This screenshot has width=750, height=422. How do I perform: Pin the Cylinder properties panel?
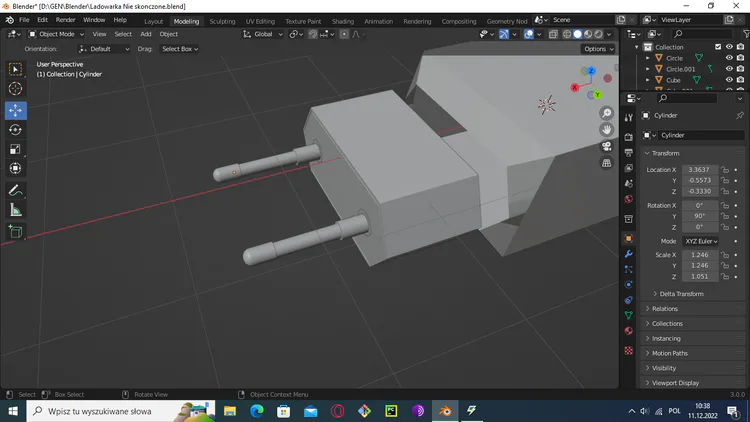point(739,115)
